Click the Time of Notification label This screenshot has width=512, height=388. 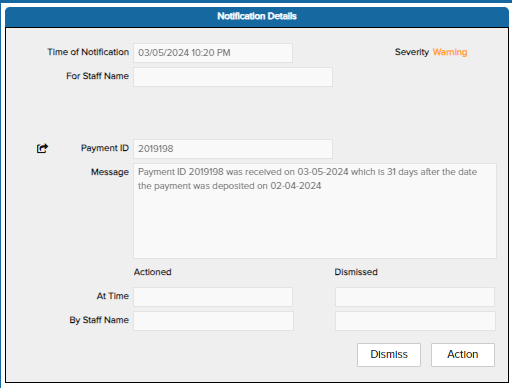pyautogui.click(x=88, y=52)
